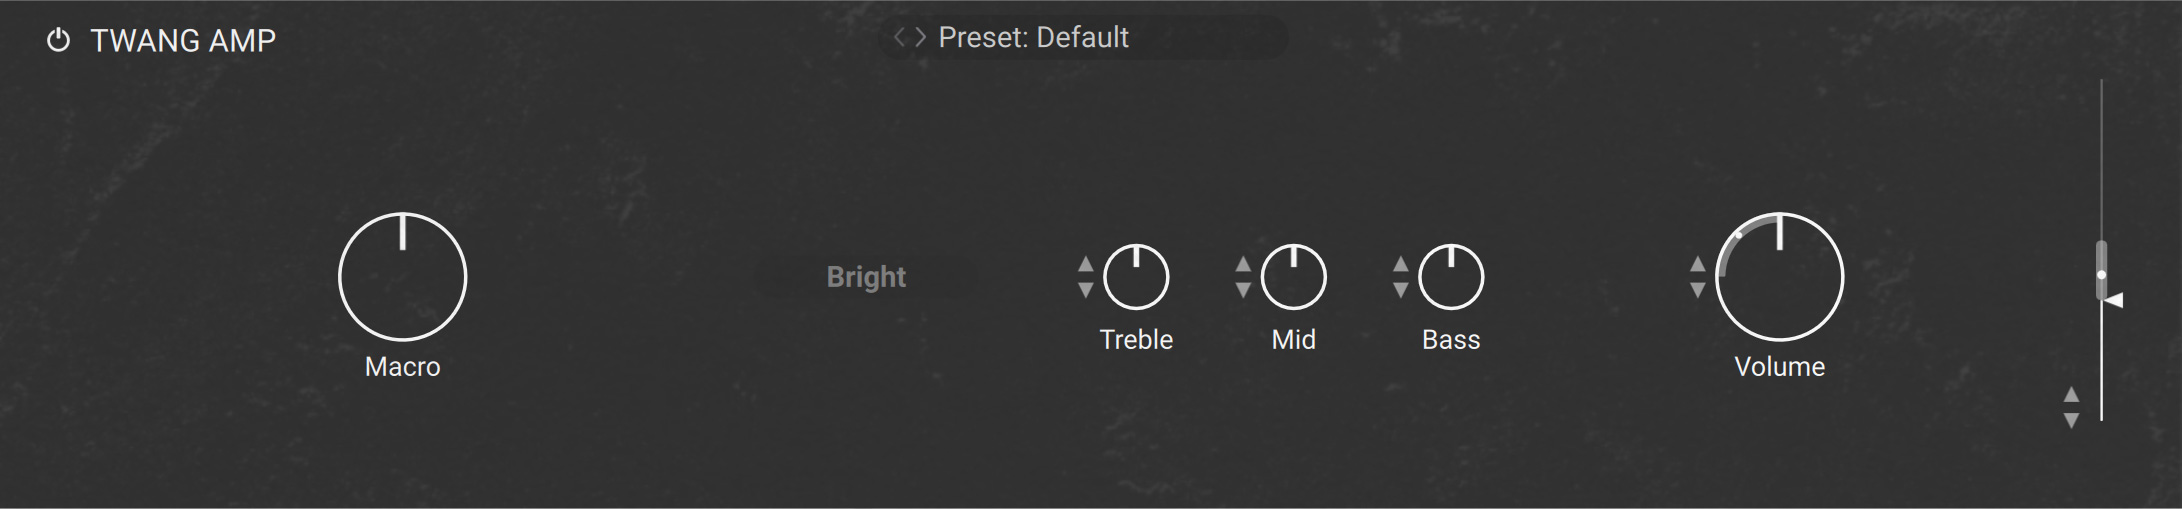Select the Mid knob

1293,277
